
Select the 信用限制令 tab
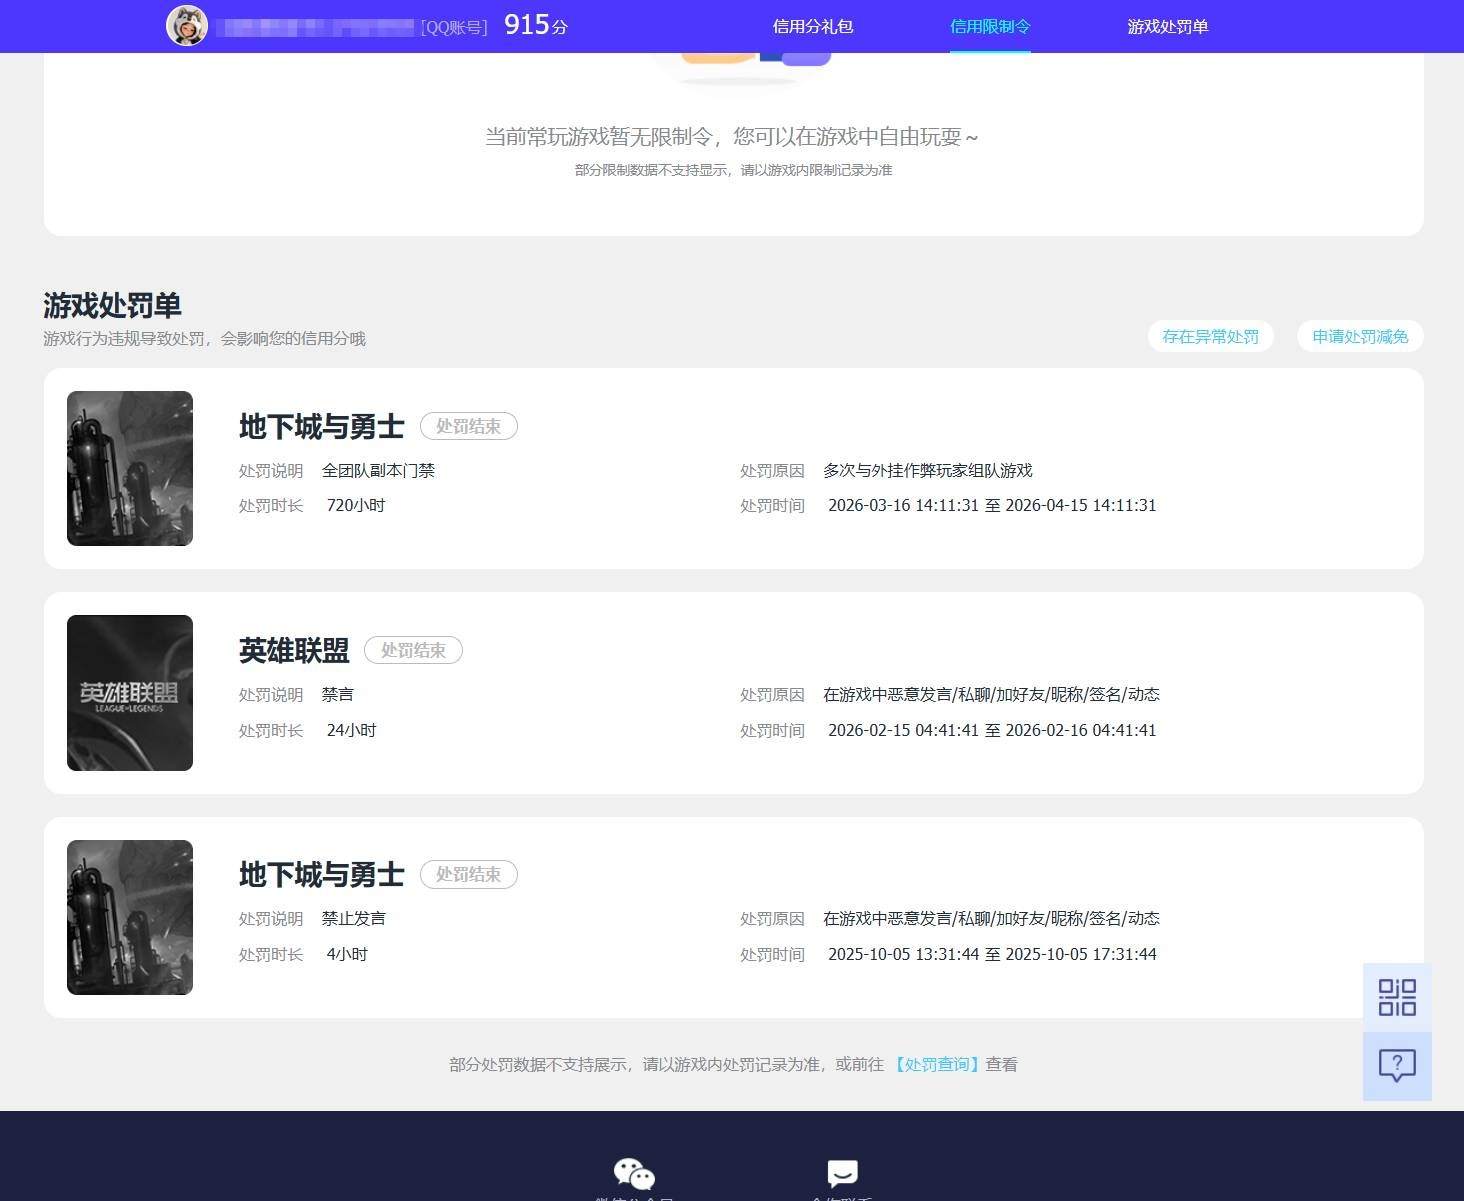pos(990,27)
